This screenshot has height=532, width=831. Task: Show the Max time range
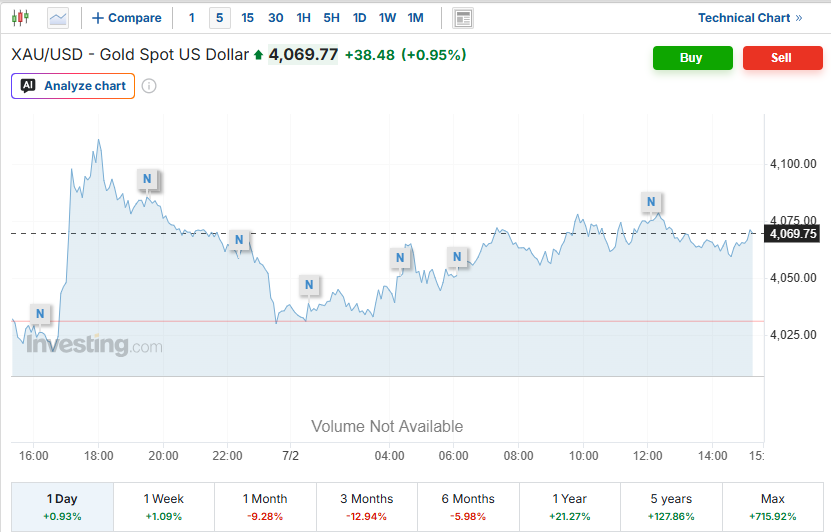[x=773, y=507]
